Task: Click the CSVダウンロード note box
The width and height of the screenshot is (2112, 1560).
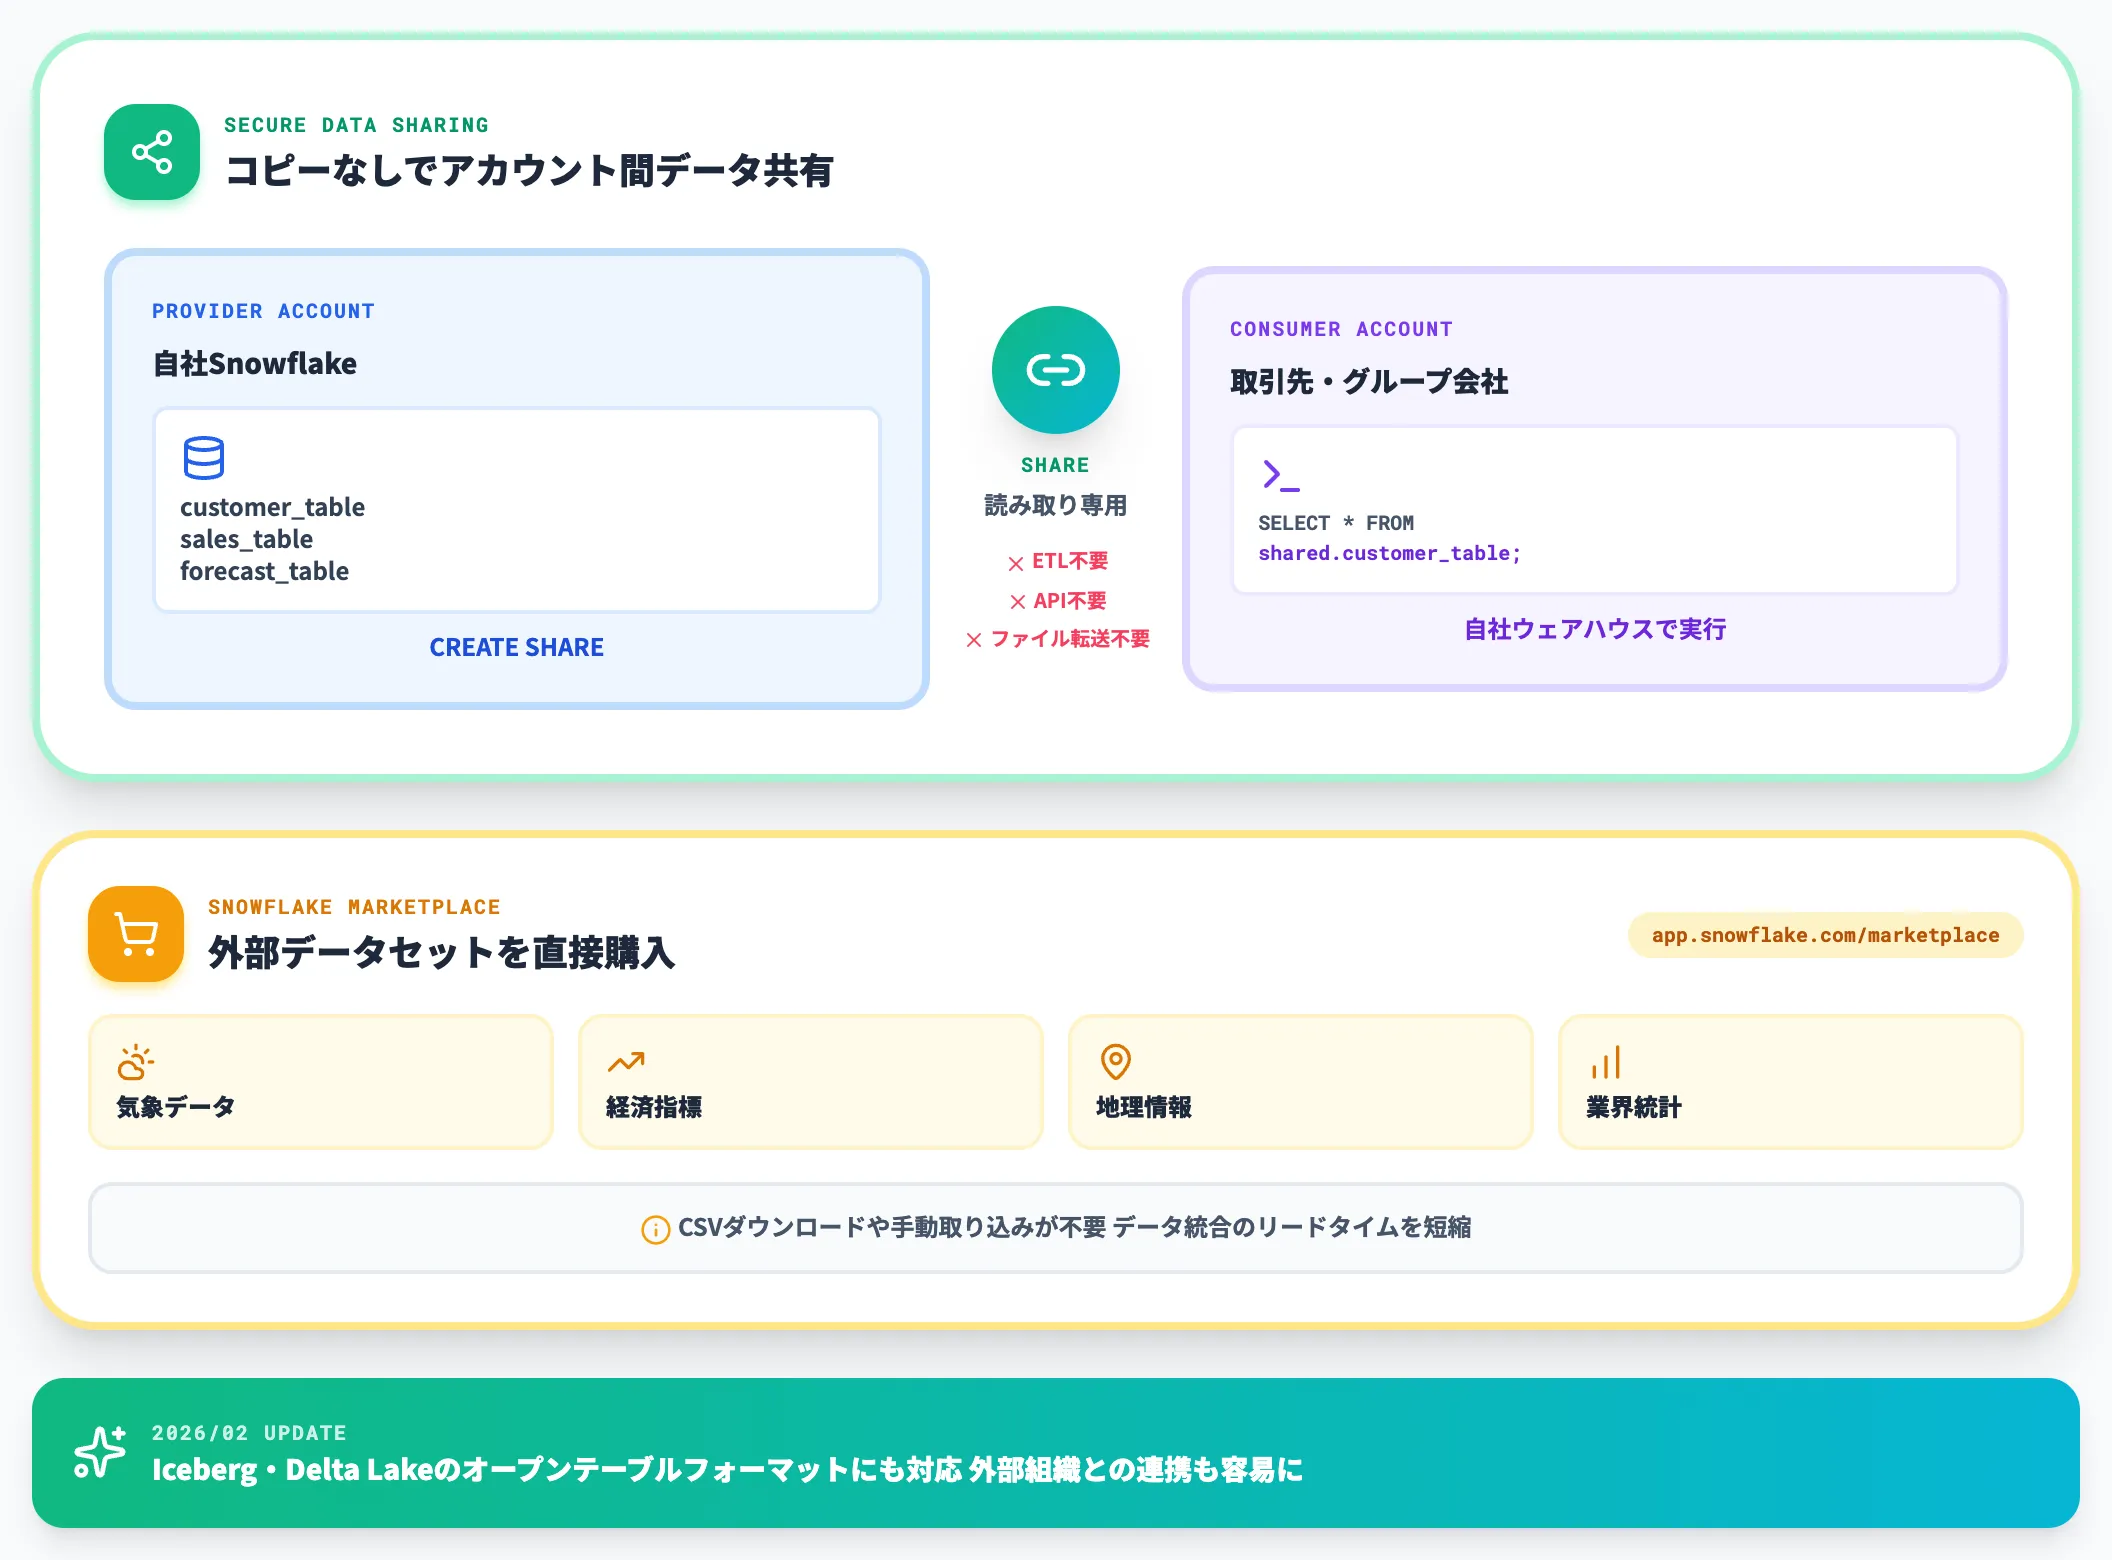Action: (1055, 1228)
